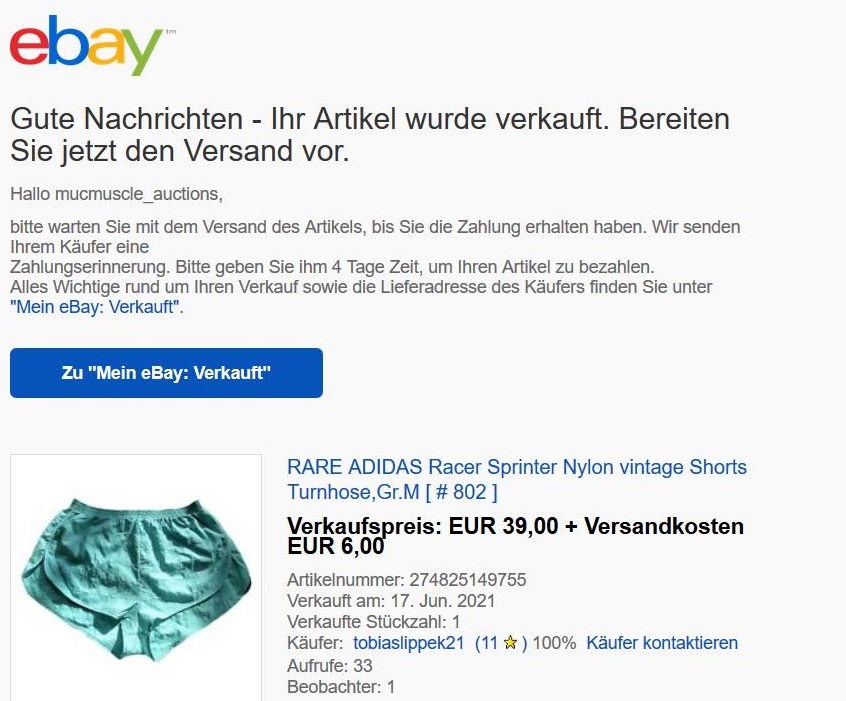Select the Käufer kontaktieren link
The image size is (846, 701).
coord(661,643)
